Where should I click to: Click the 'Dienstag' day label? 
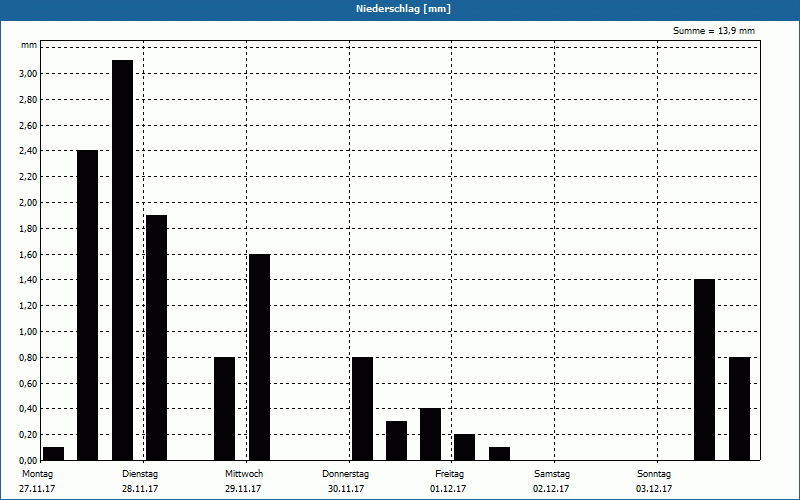coord(140,474)
